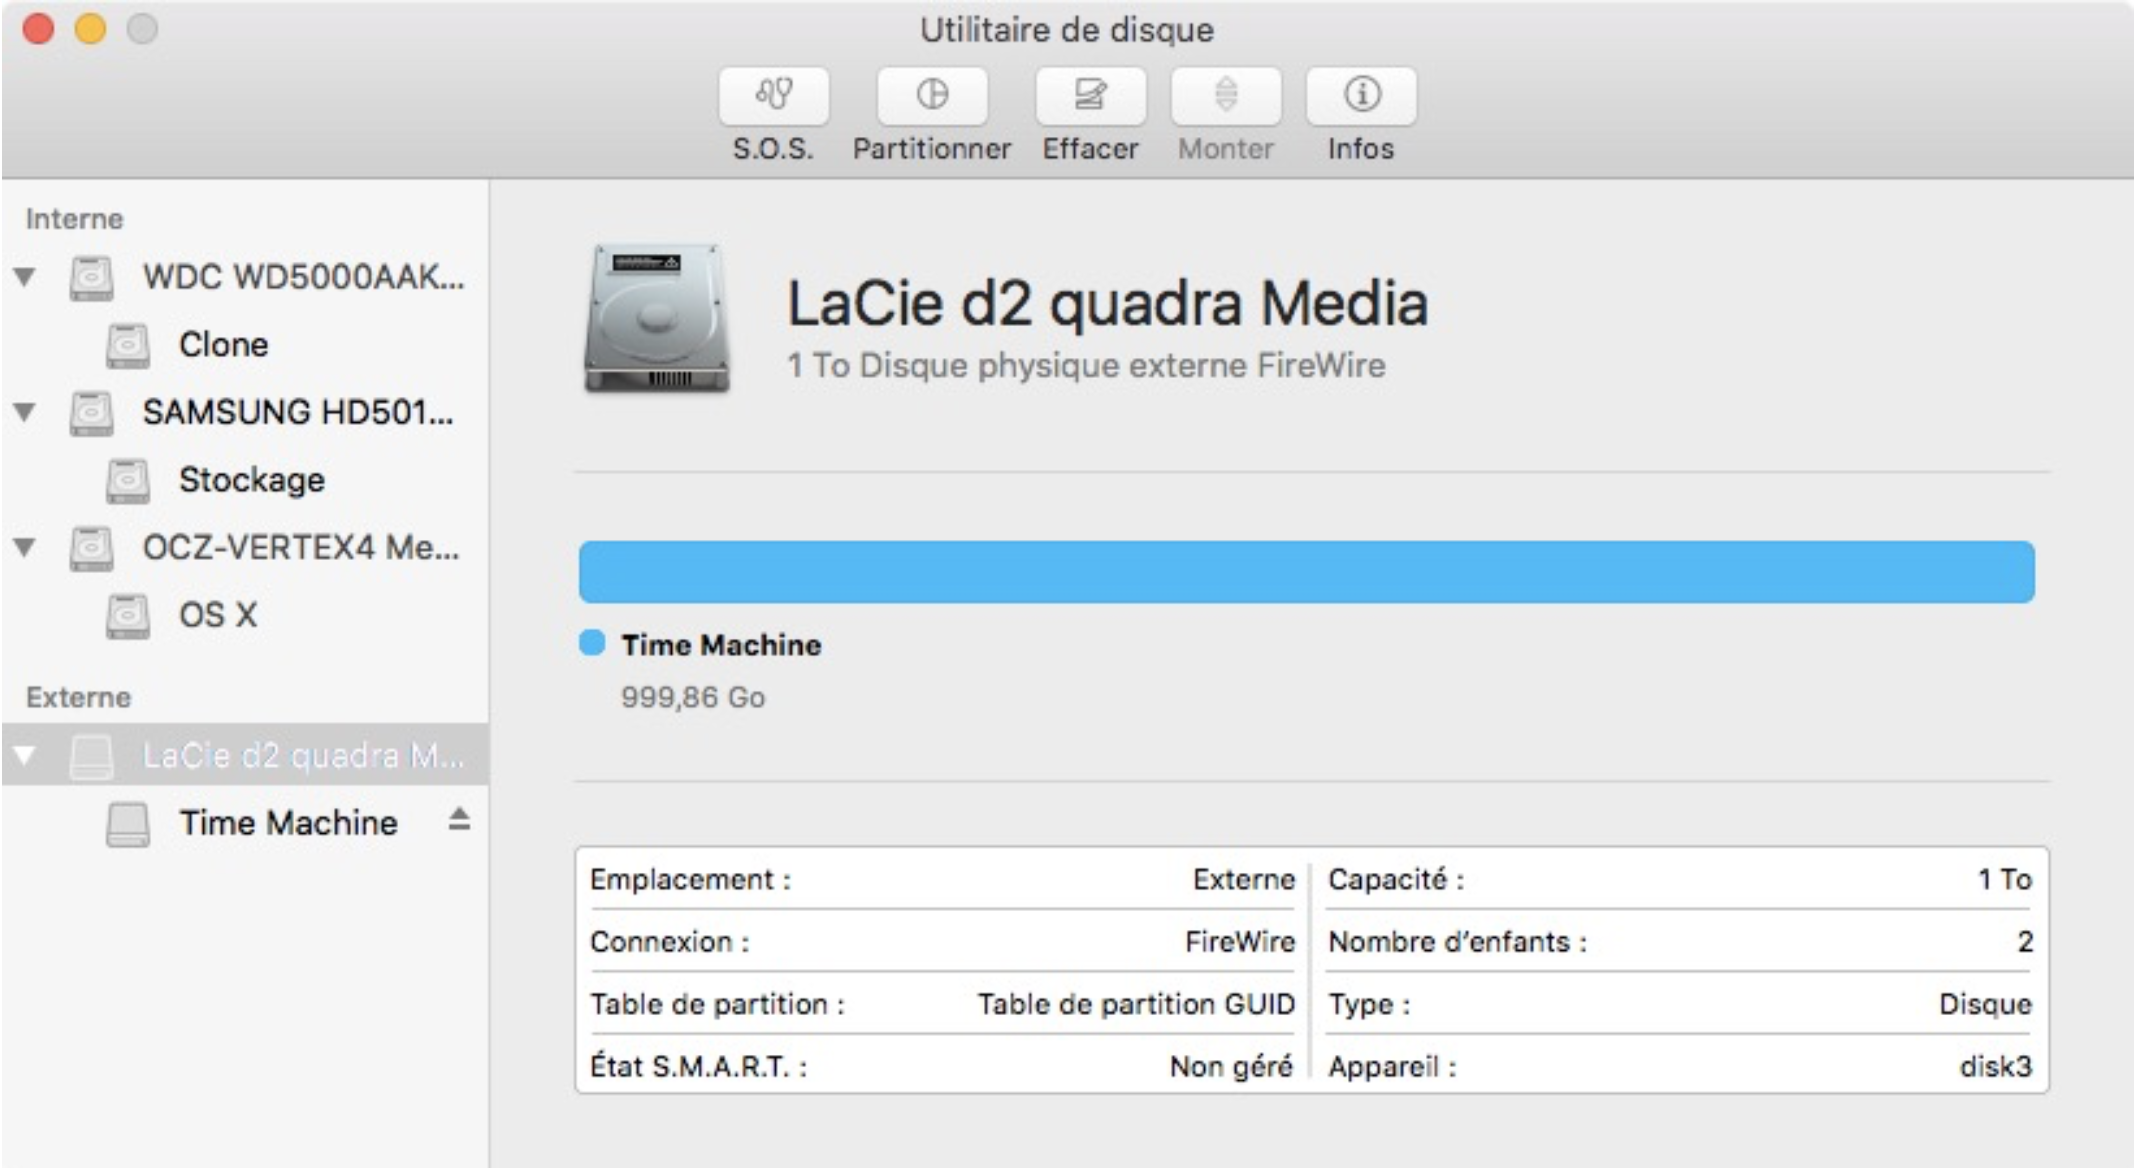
Task: Open the Partitionner pie-chart tool
Action: 931,96
